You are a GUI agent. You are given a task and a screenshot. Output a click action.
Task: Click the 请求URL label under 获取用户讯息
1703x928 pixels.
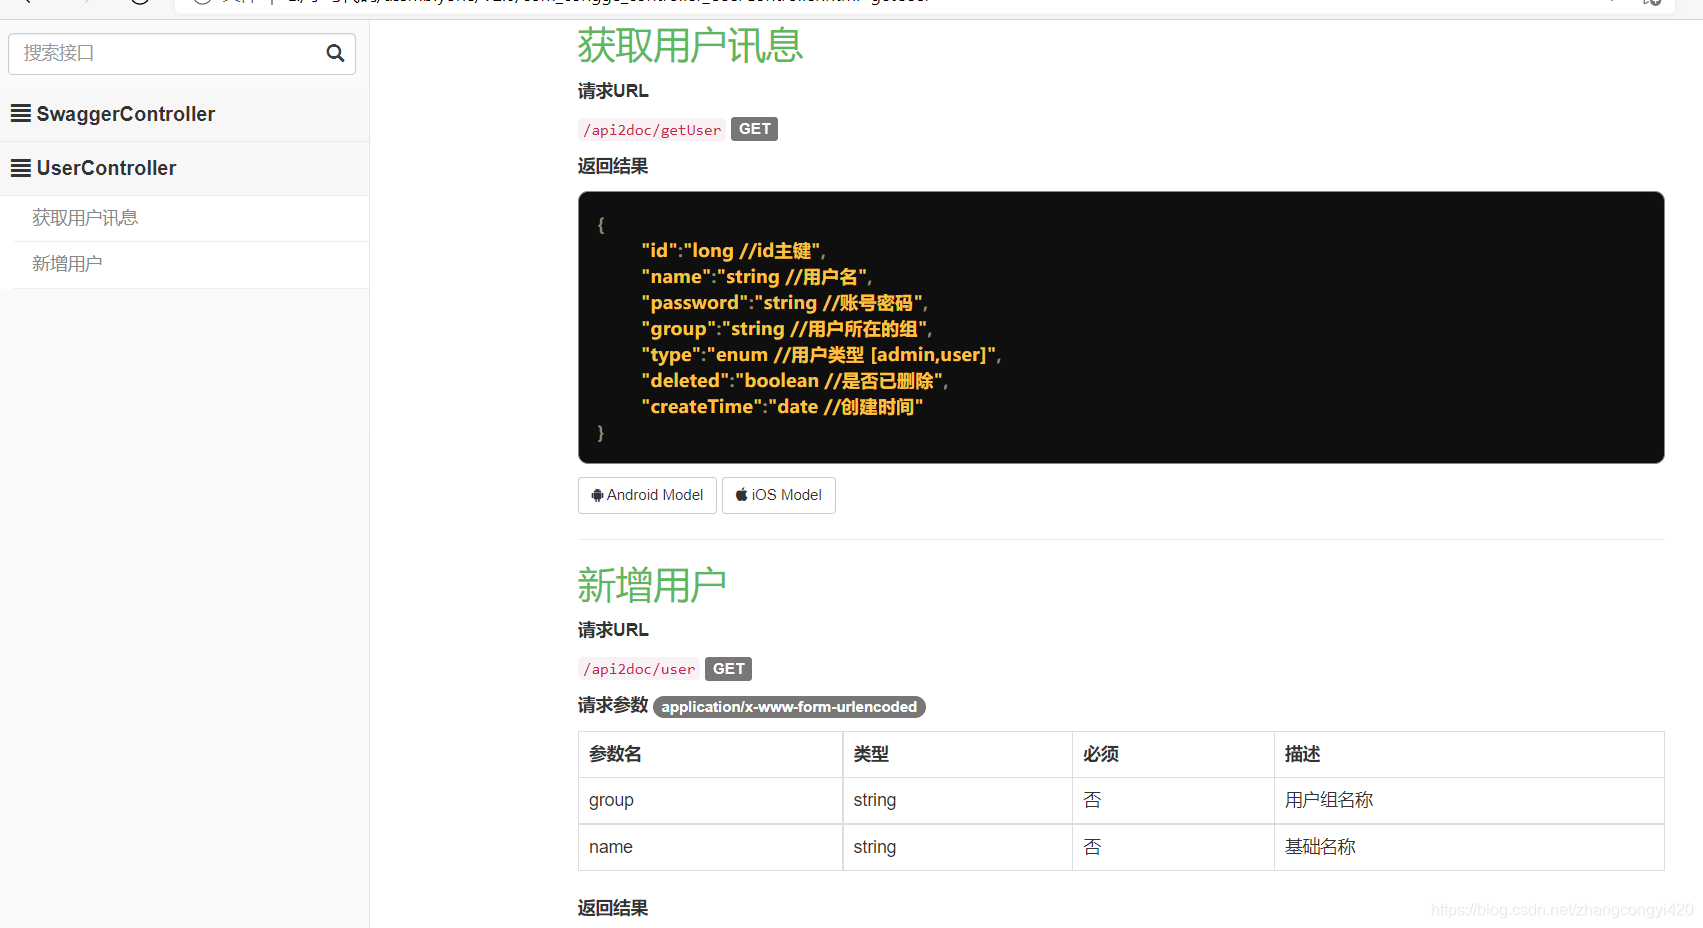(x=613, y=91)
